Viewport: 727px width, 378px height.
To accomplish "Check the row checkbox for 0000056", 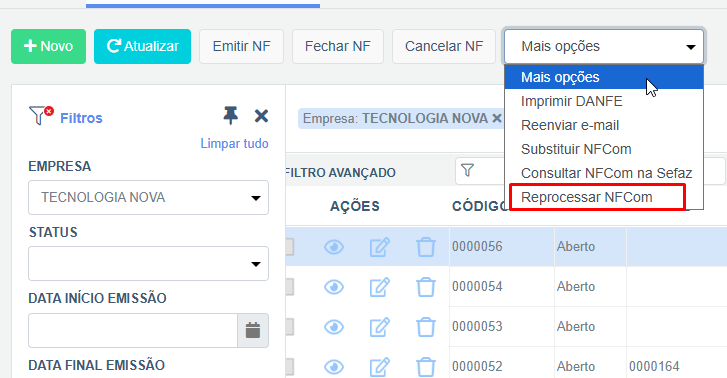I will coord(290,247).
